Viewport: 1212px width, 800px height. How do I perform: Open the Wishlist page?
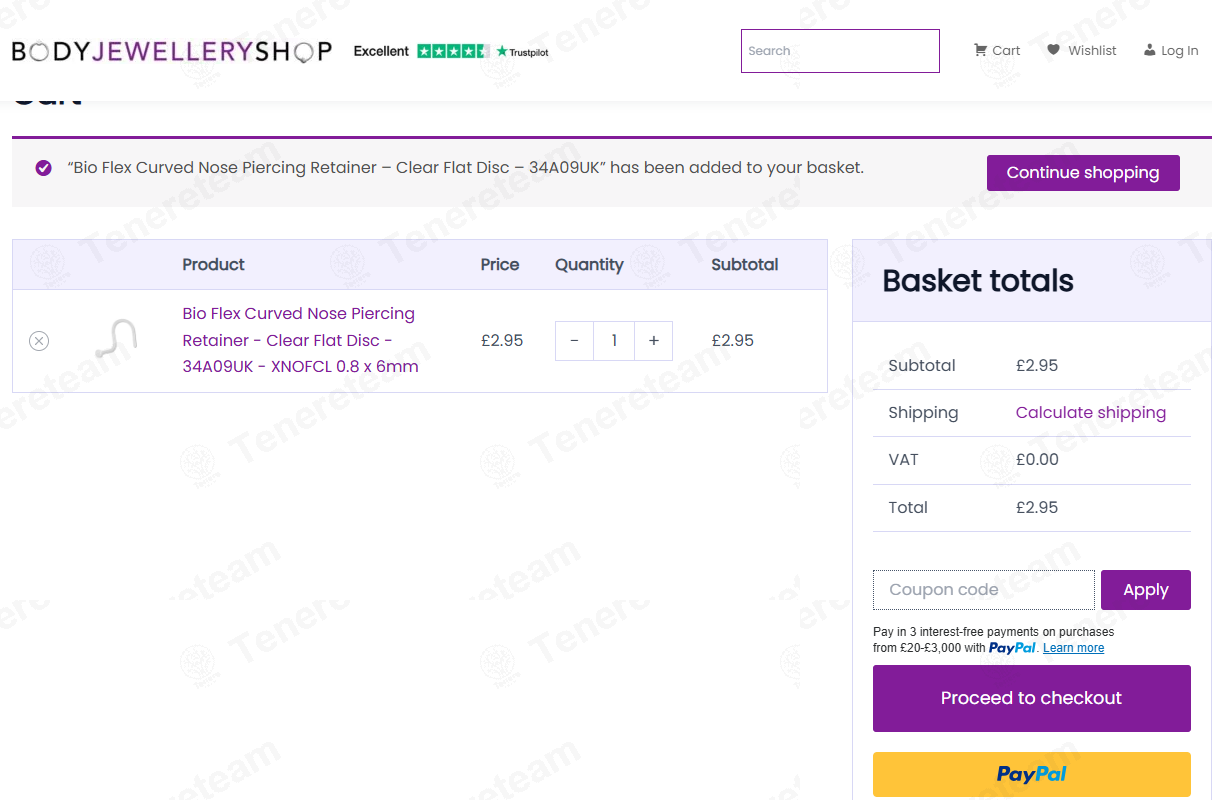[x=1082, y=50]
